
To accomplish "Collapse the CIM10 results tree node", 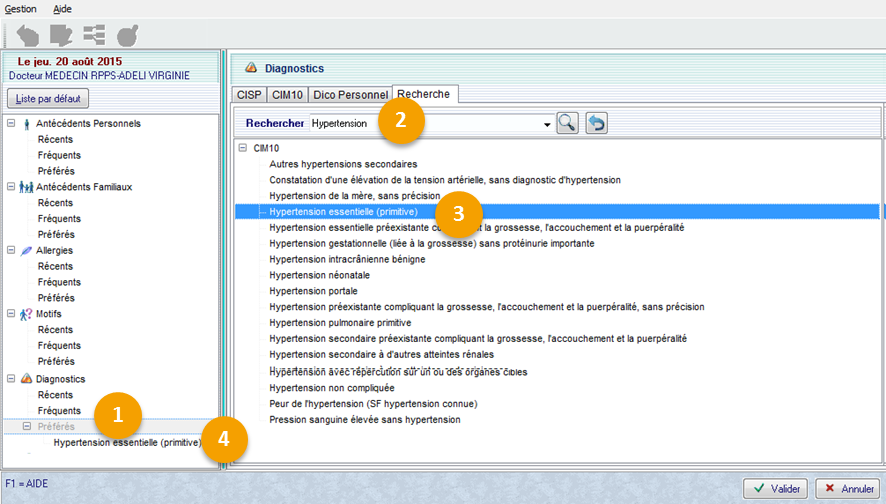I will tap(243, 148).
